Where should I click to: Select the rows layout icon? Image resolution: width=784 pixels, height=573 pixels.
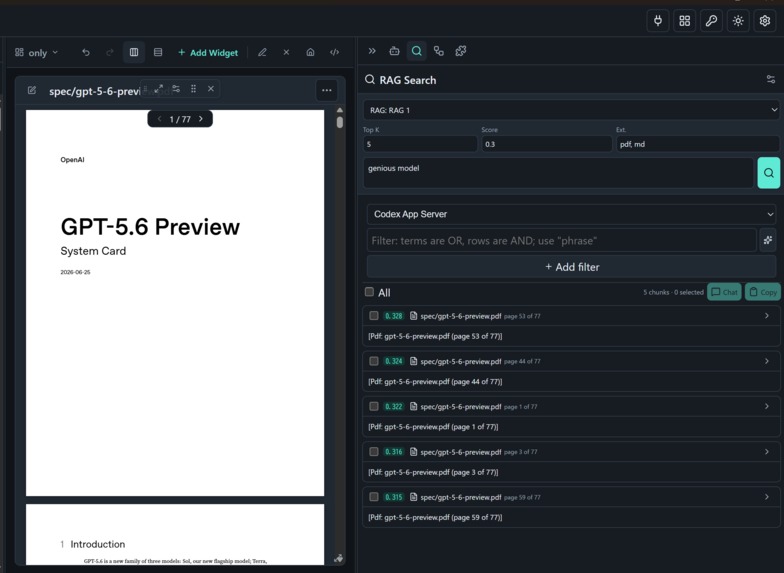[x=158, y=52]
